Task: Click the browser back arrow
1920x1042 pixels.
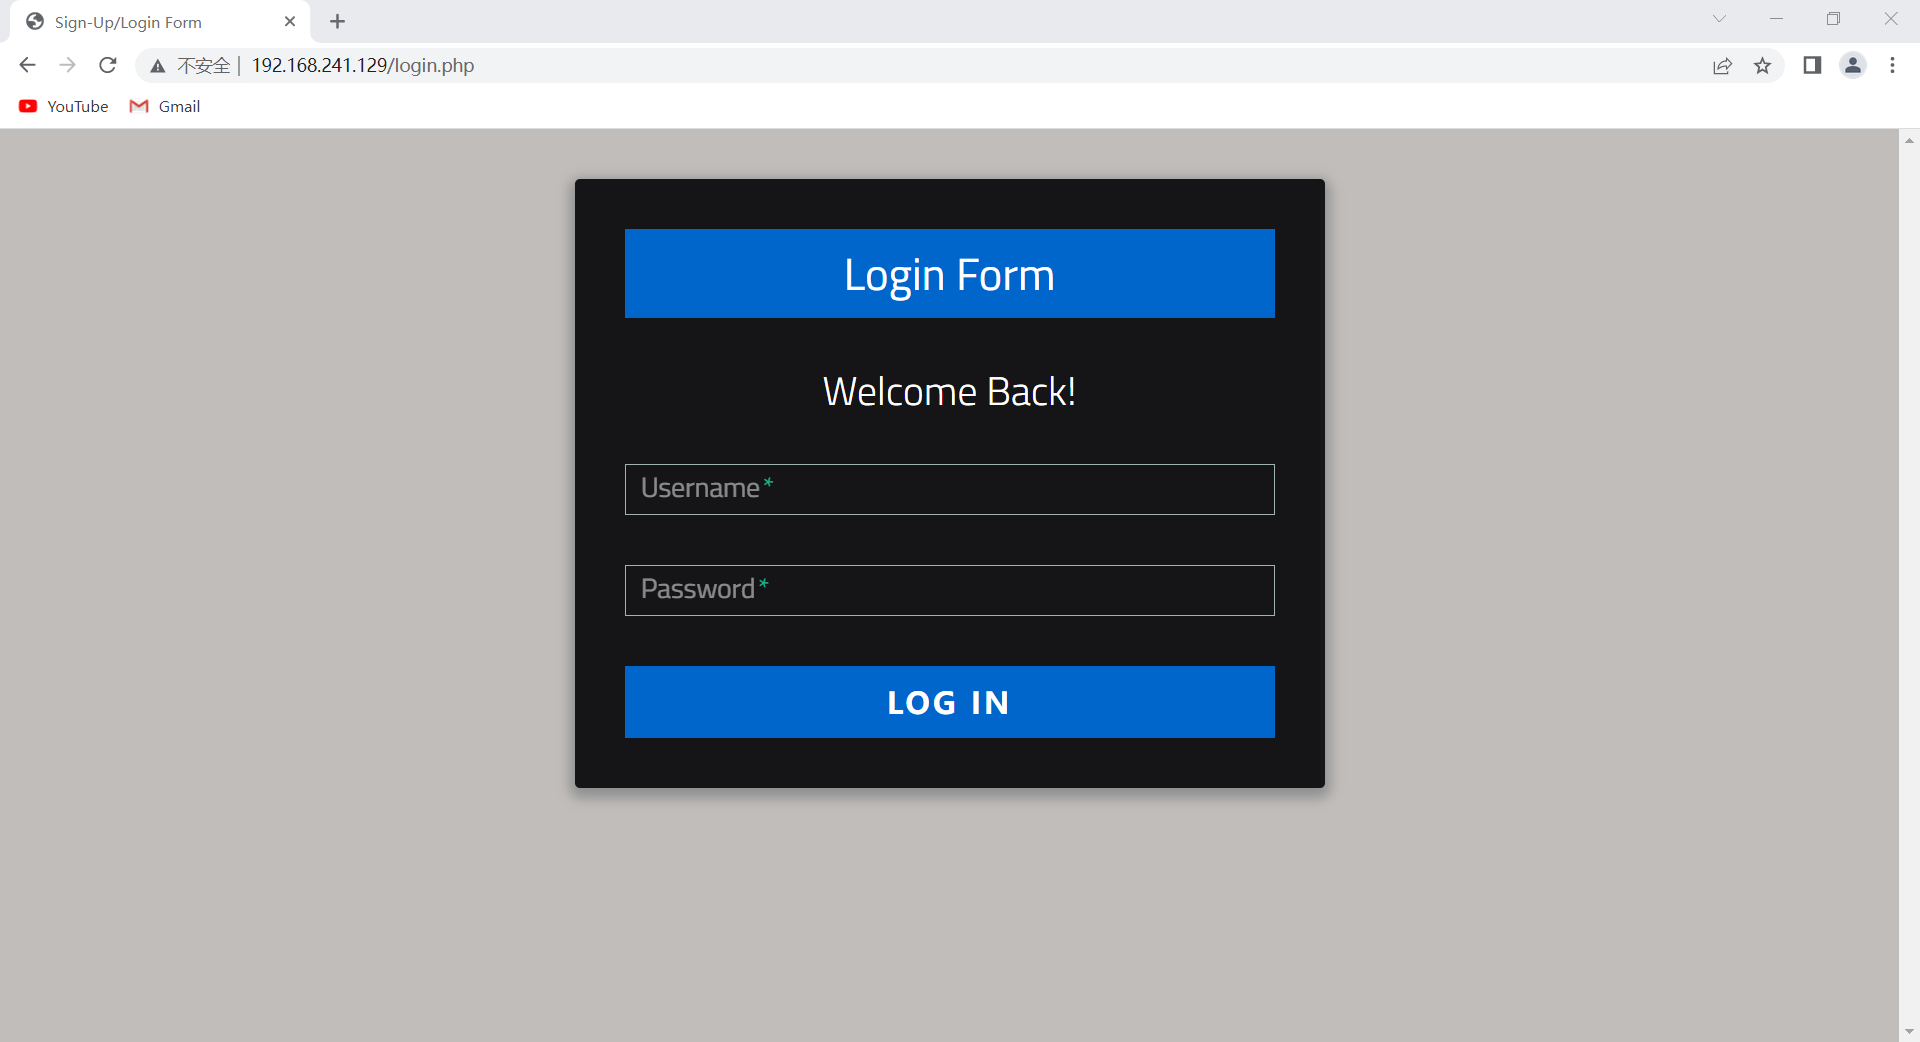Action: pyautogui.click(x=27, y=65)
